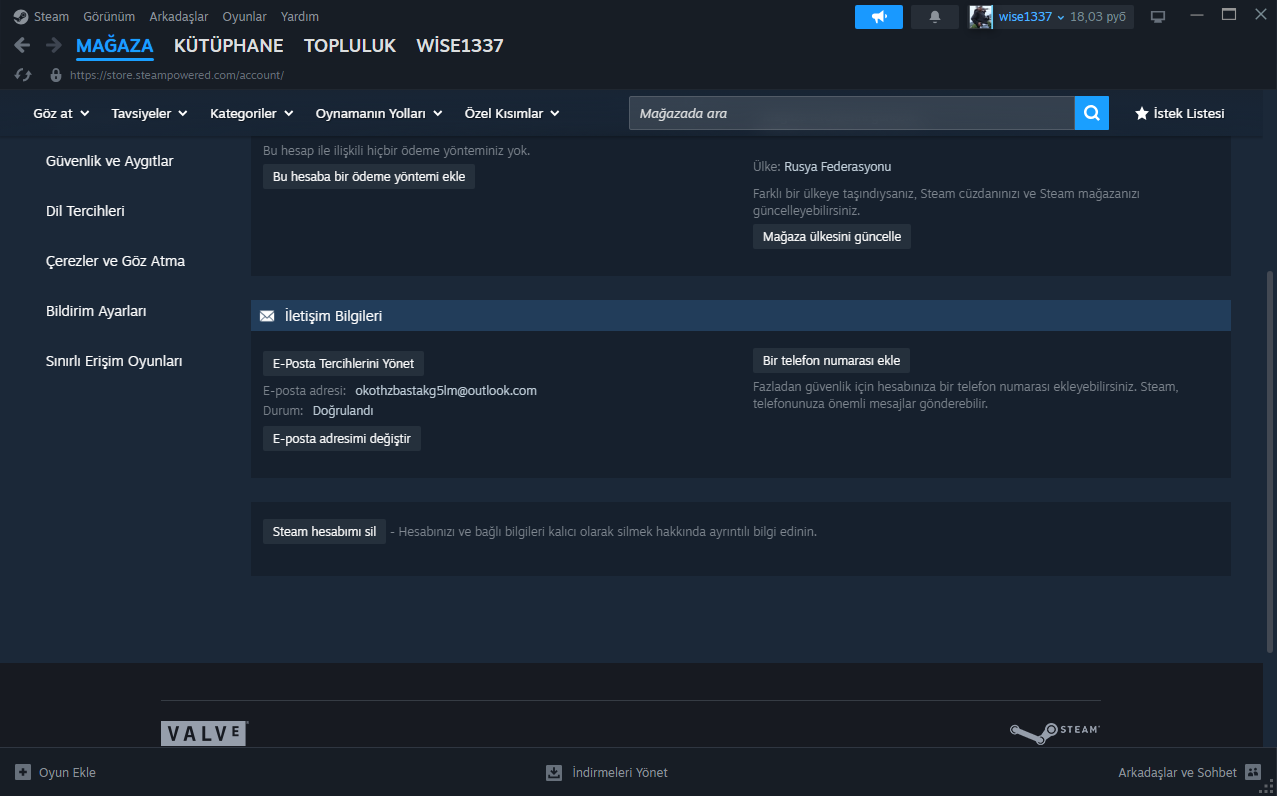Click the friends chat icon at bottom right
The image size is (1277, 796).
[x=1254, y=772]
